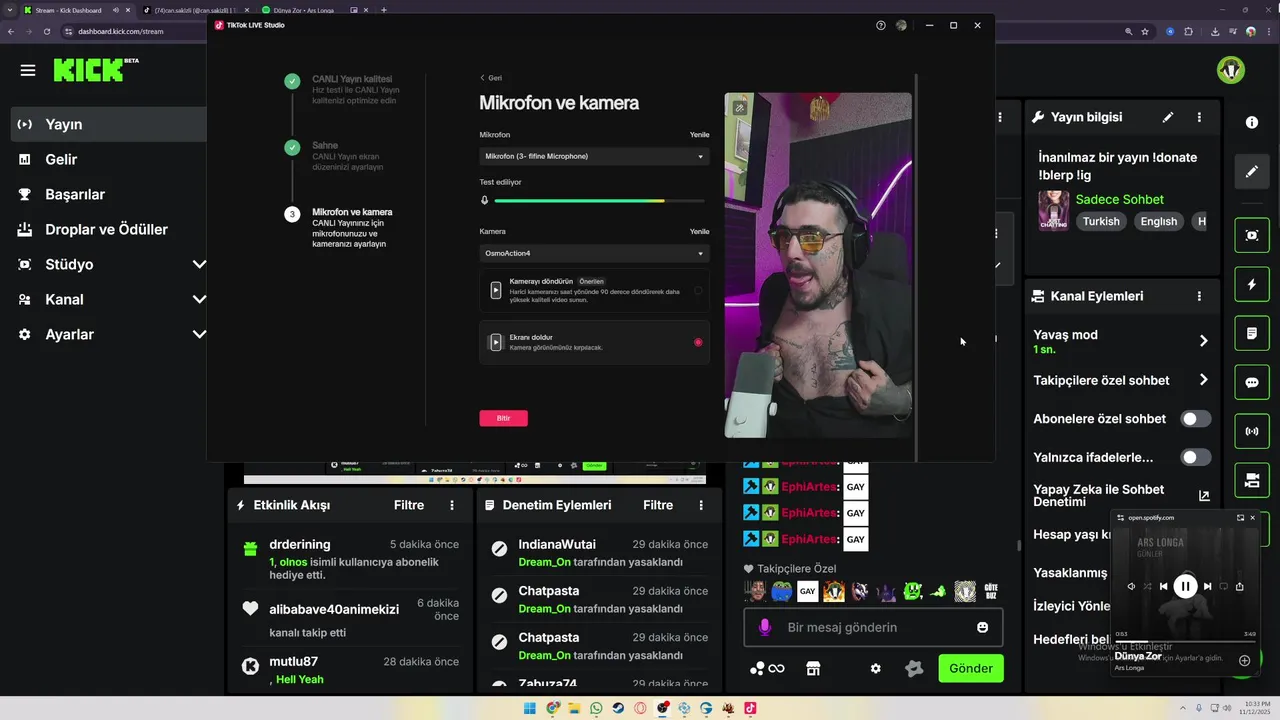Click Yenile next to Mikrofon

click(699, 134)
